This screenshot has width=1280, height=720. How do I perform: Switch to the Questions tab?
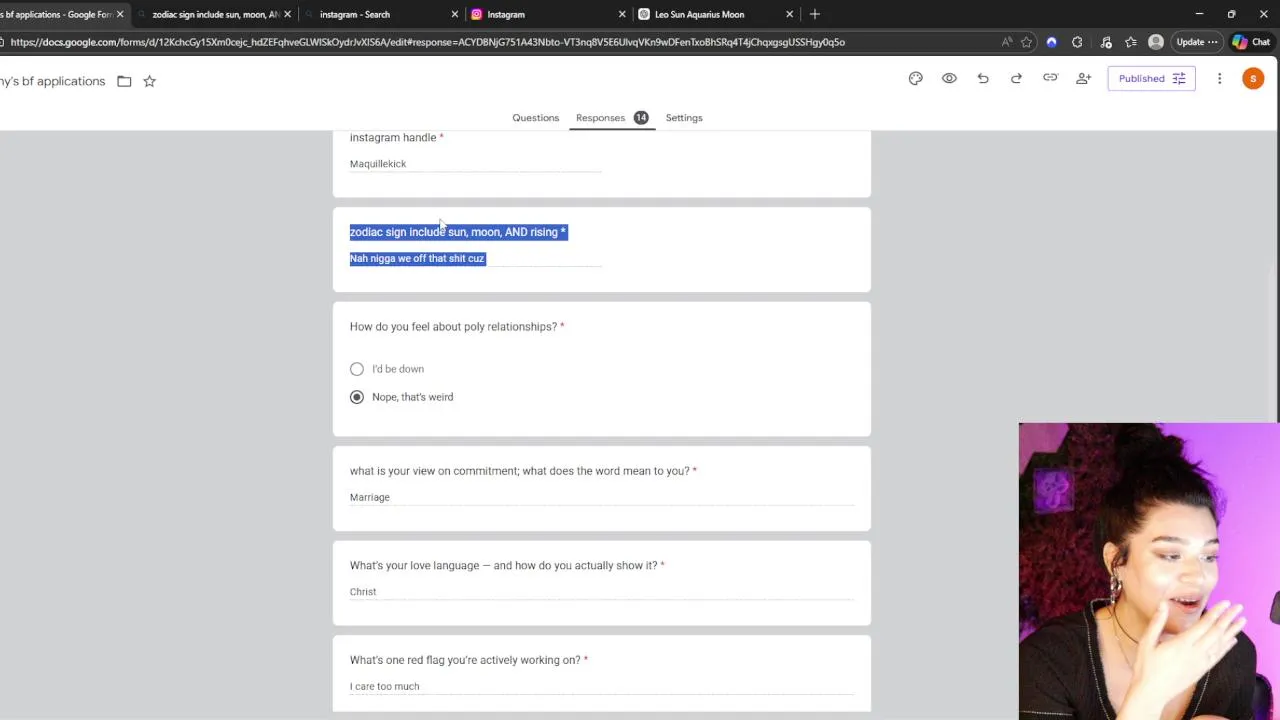535,118
